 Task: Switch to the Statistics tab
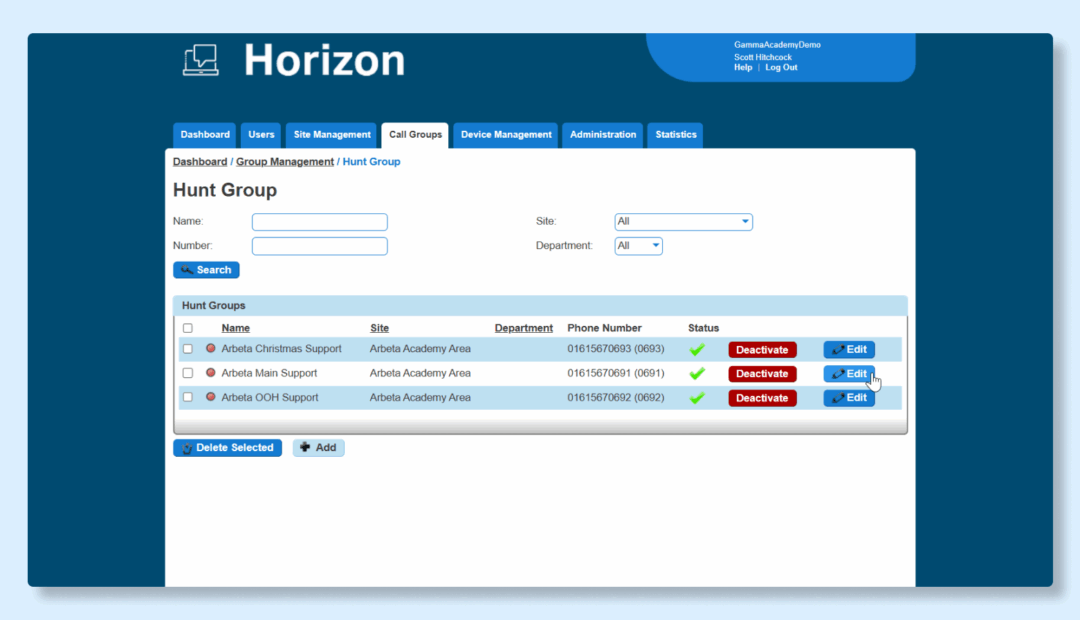pos(676,134)
